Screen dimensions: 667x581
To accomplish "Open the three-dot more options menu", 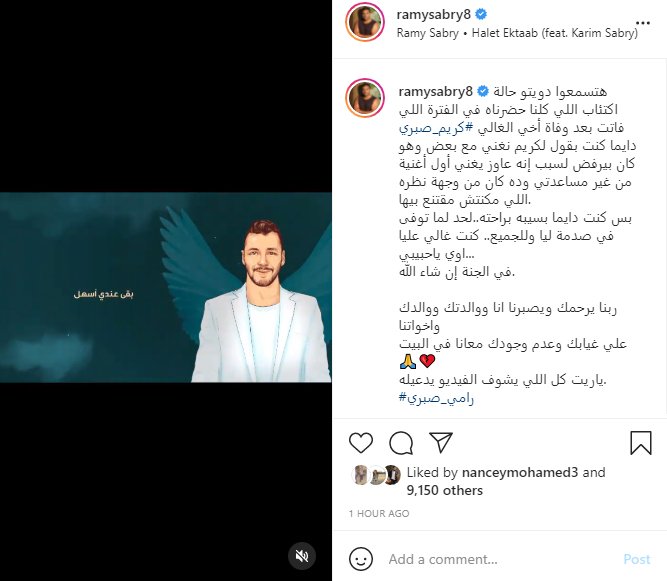I will [x=643, y=23].
